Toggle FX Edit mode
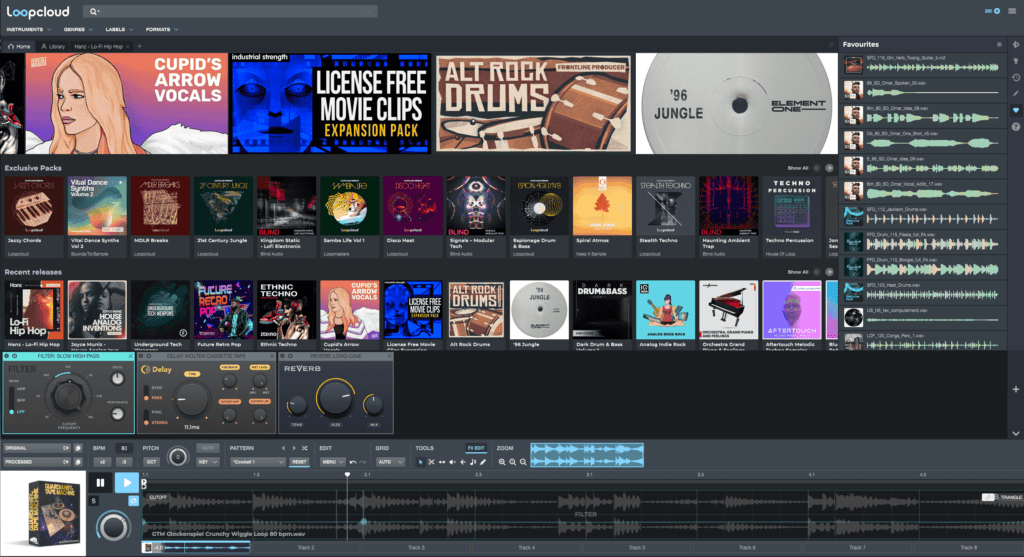1024x557 pixels. pos(475,448)
